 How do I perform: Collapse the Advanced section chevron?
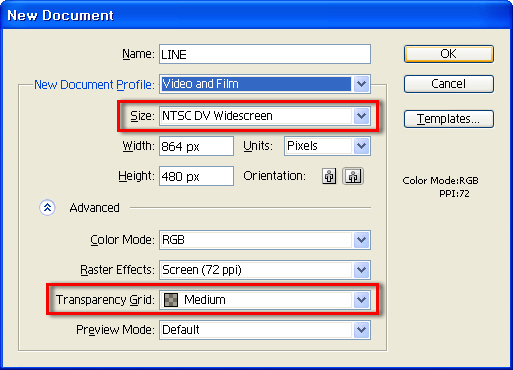pyautogui.click(x=47, y=208)
